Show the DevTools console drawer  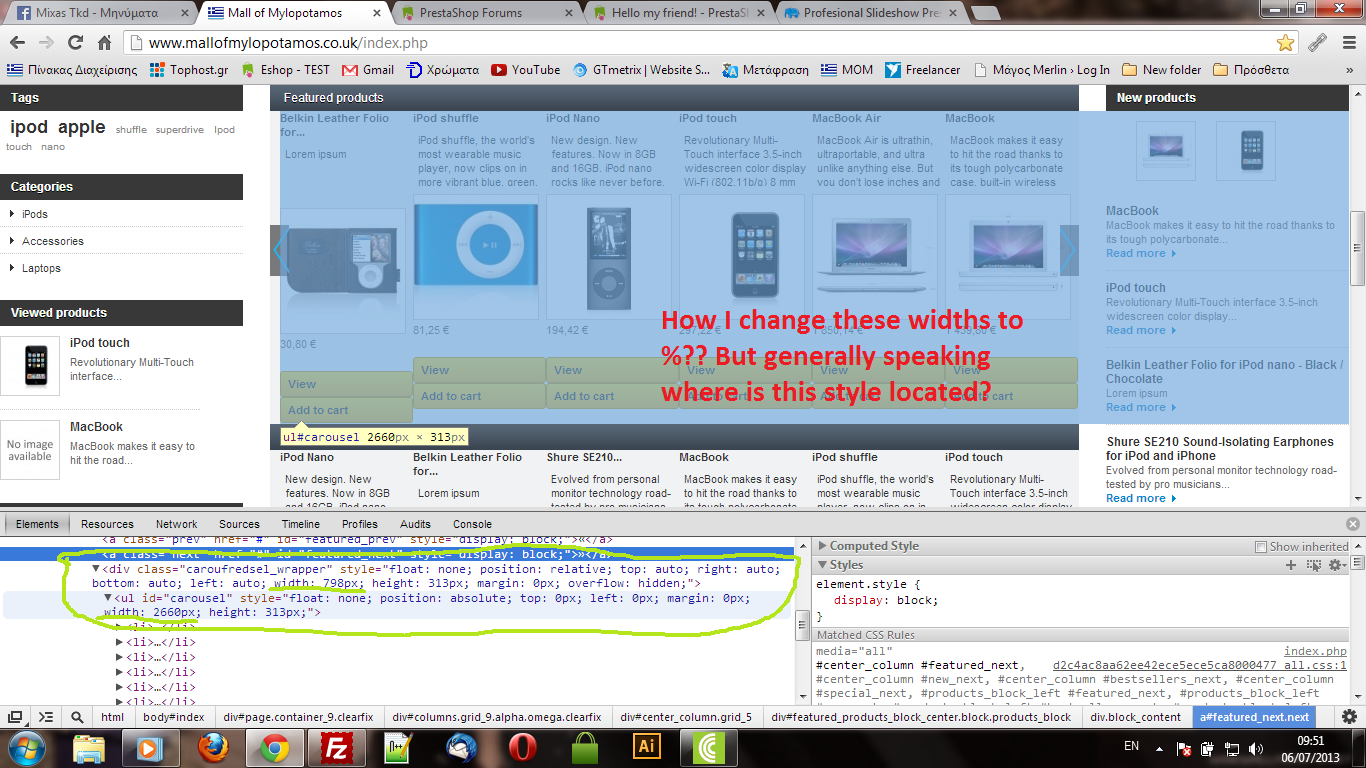pos(46,717)
